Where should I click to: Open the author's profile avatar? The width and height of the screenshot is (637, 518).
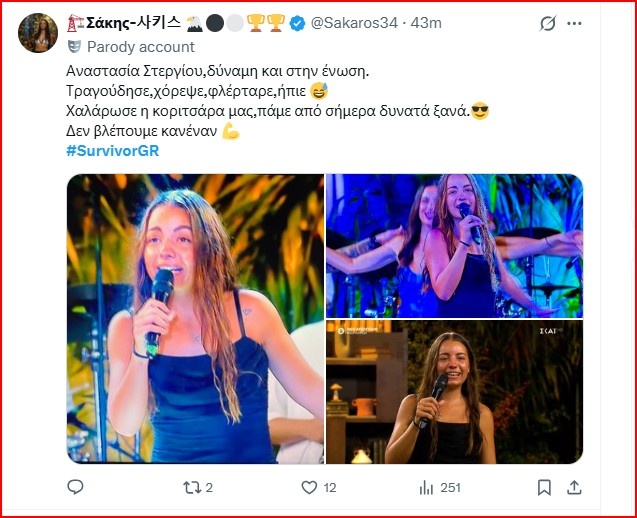(37, 33)
